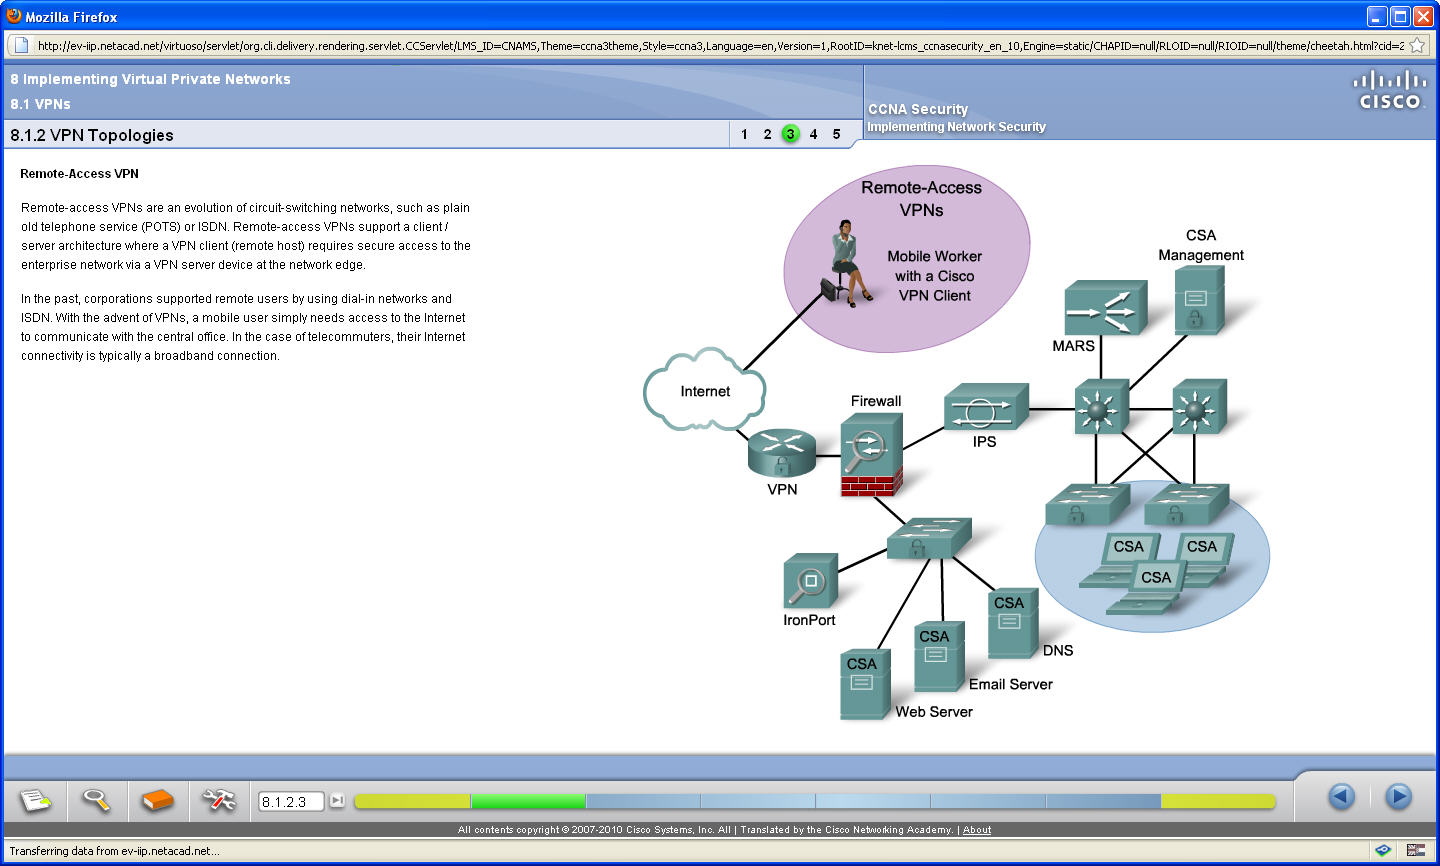Click the copyright notice in the footer
The height and width of the screenshot is (866, 1440).
pyautogui.click(x=706, y=830)
